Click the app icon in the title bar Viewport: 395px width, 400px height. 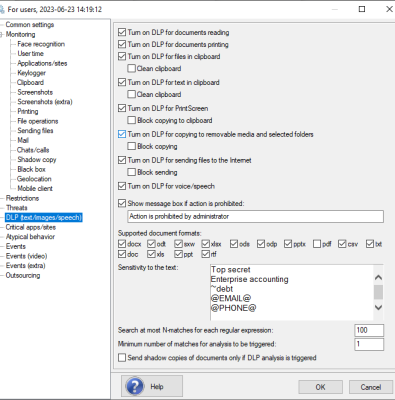pos(2,9)
